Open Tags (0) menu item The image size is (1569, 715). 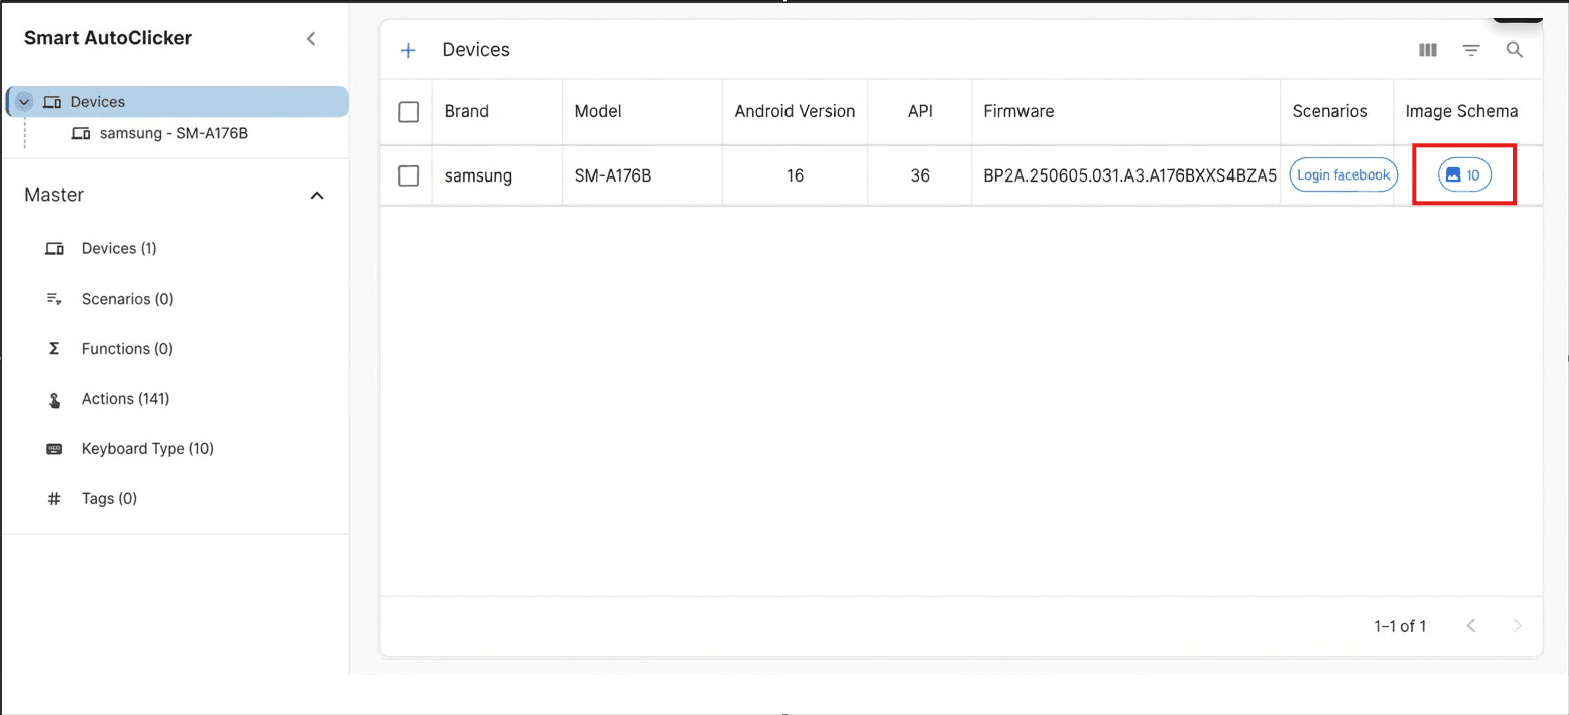[x=109, y=498]
